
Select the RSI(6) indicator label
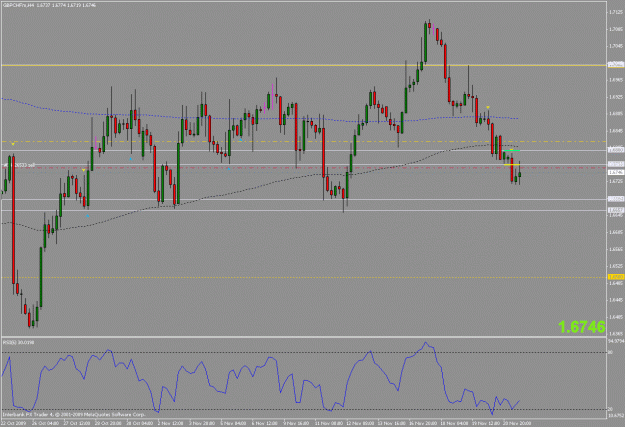point(18,342)
